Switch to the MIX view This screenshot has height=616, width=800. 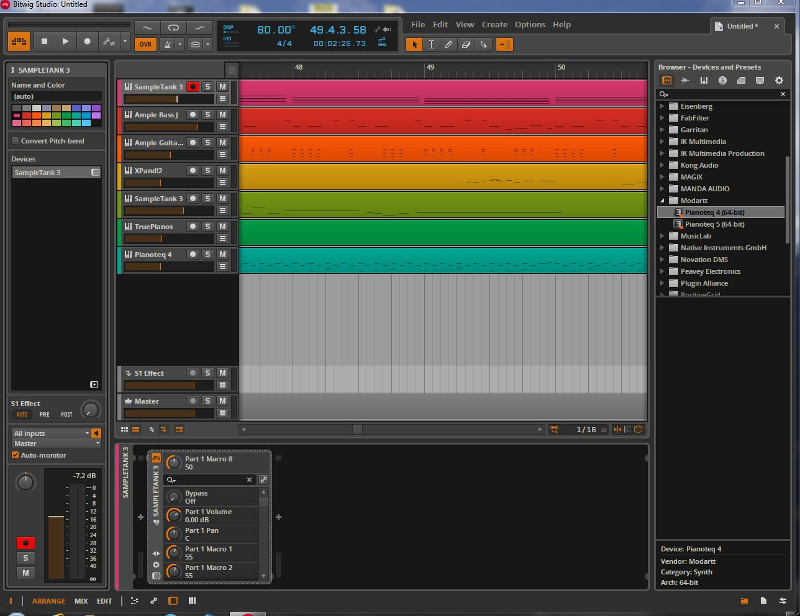tap(81, 601)
